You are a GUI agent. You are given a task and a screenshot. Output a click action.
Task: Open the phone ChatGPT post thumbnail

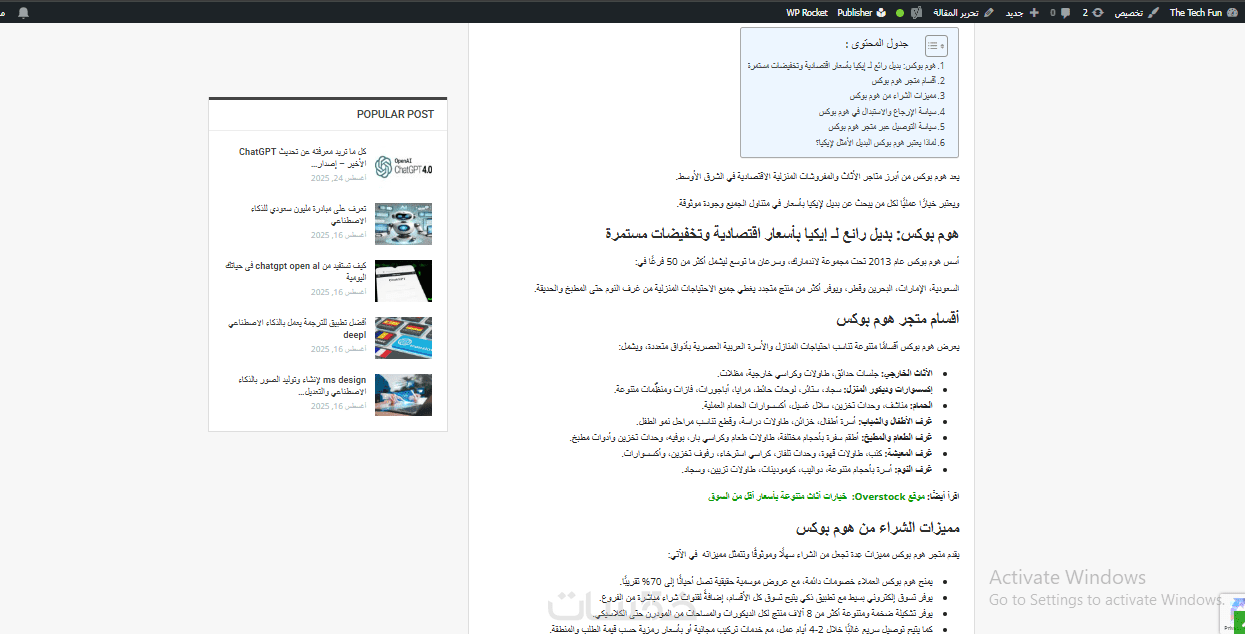404,281
